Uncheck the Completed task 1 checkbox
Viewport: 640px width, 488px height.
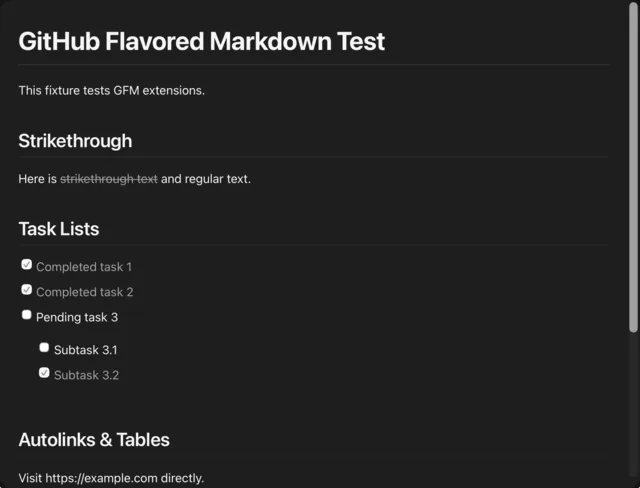pyautogui.click(x=27, y=265)
